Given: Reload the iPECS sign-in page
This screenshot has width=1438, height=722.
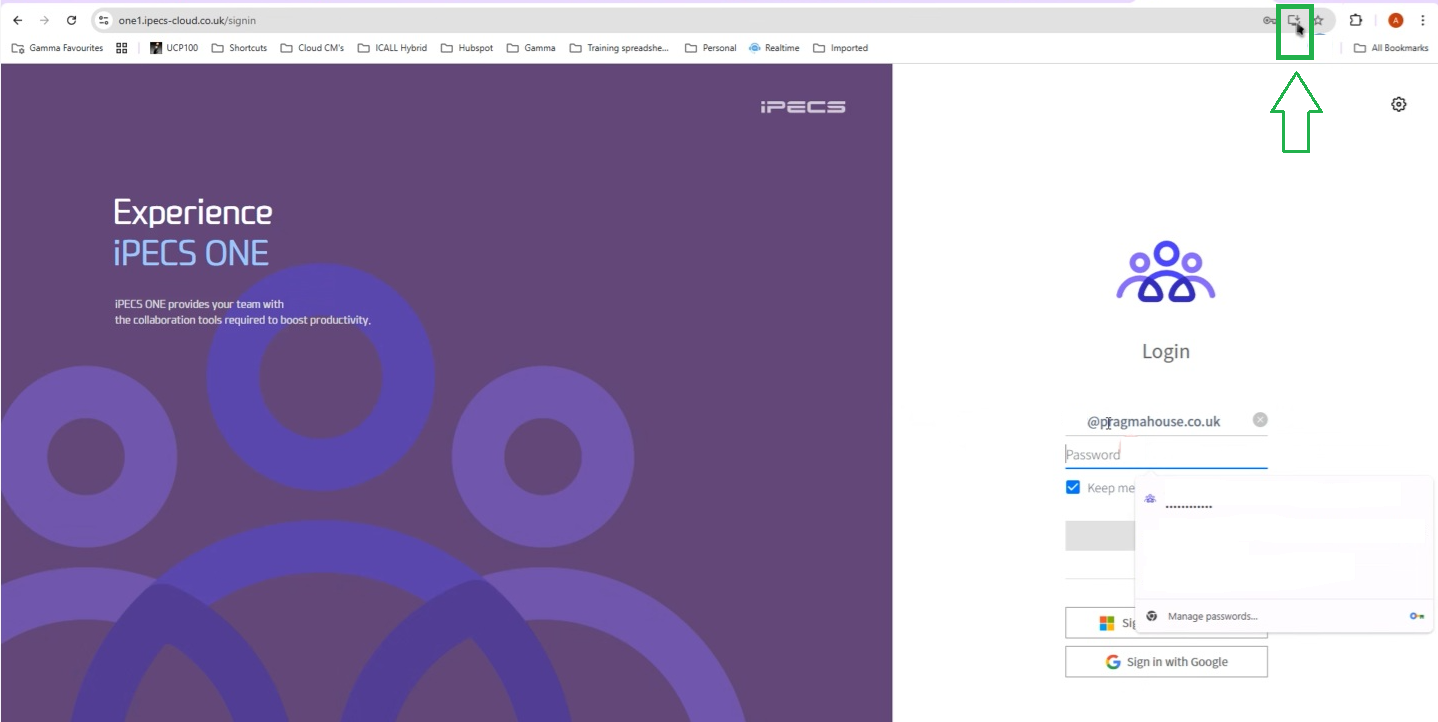Looking at the screenshot, I should tap(71, 20).
